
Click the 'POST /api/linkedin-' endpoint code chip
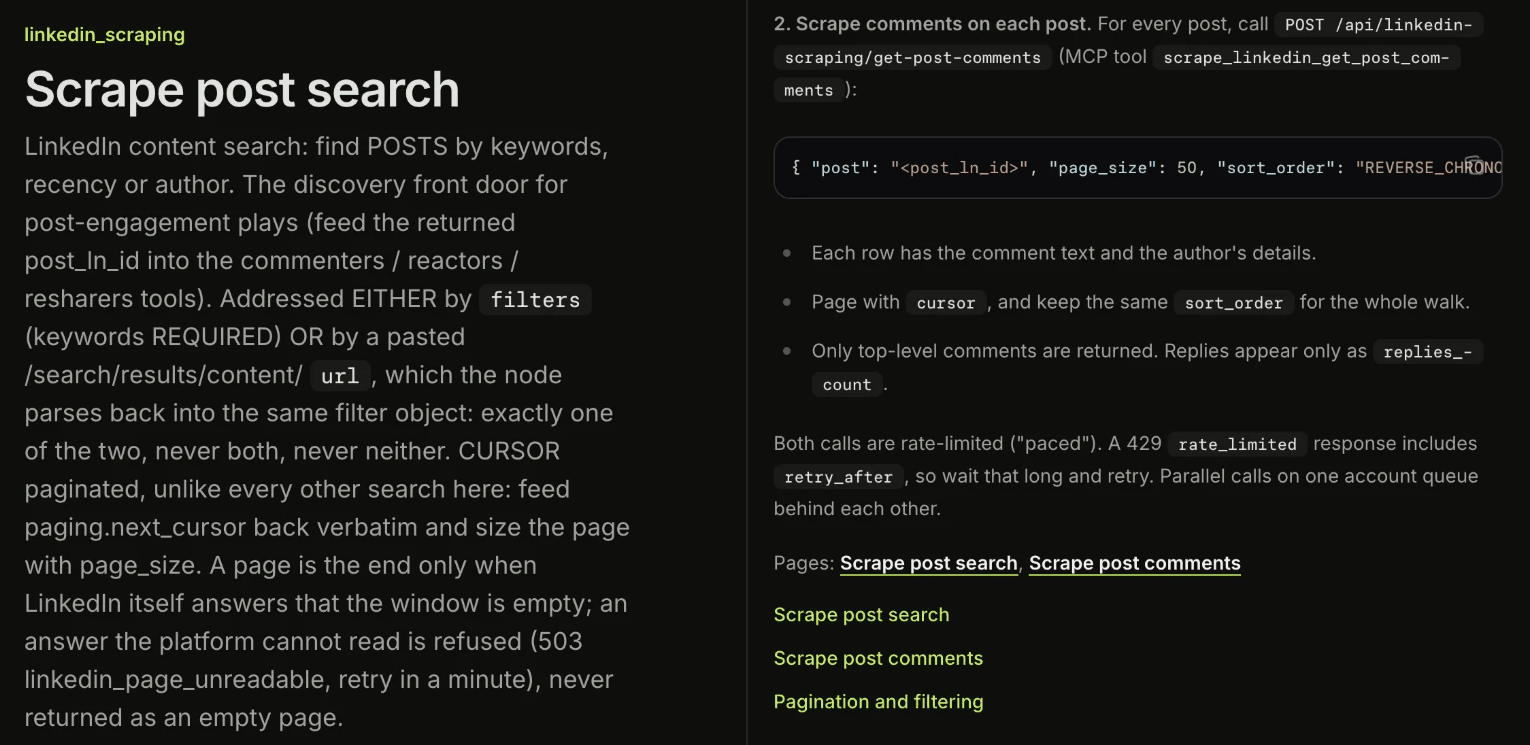[x=1378, y=25]
